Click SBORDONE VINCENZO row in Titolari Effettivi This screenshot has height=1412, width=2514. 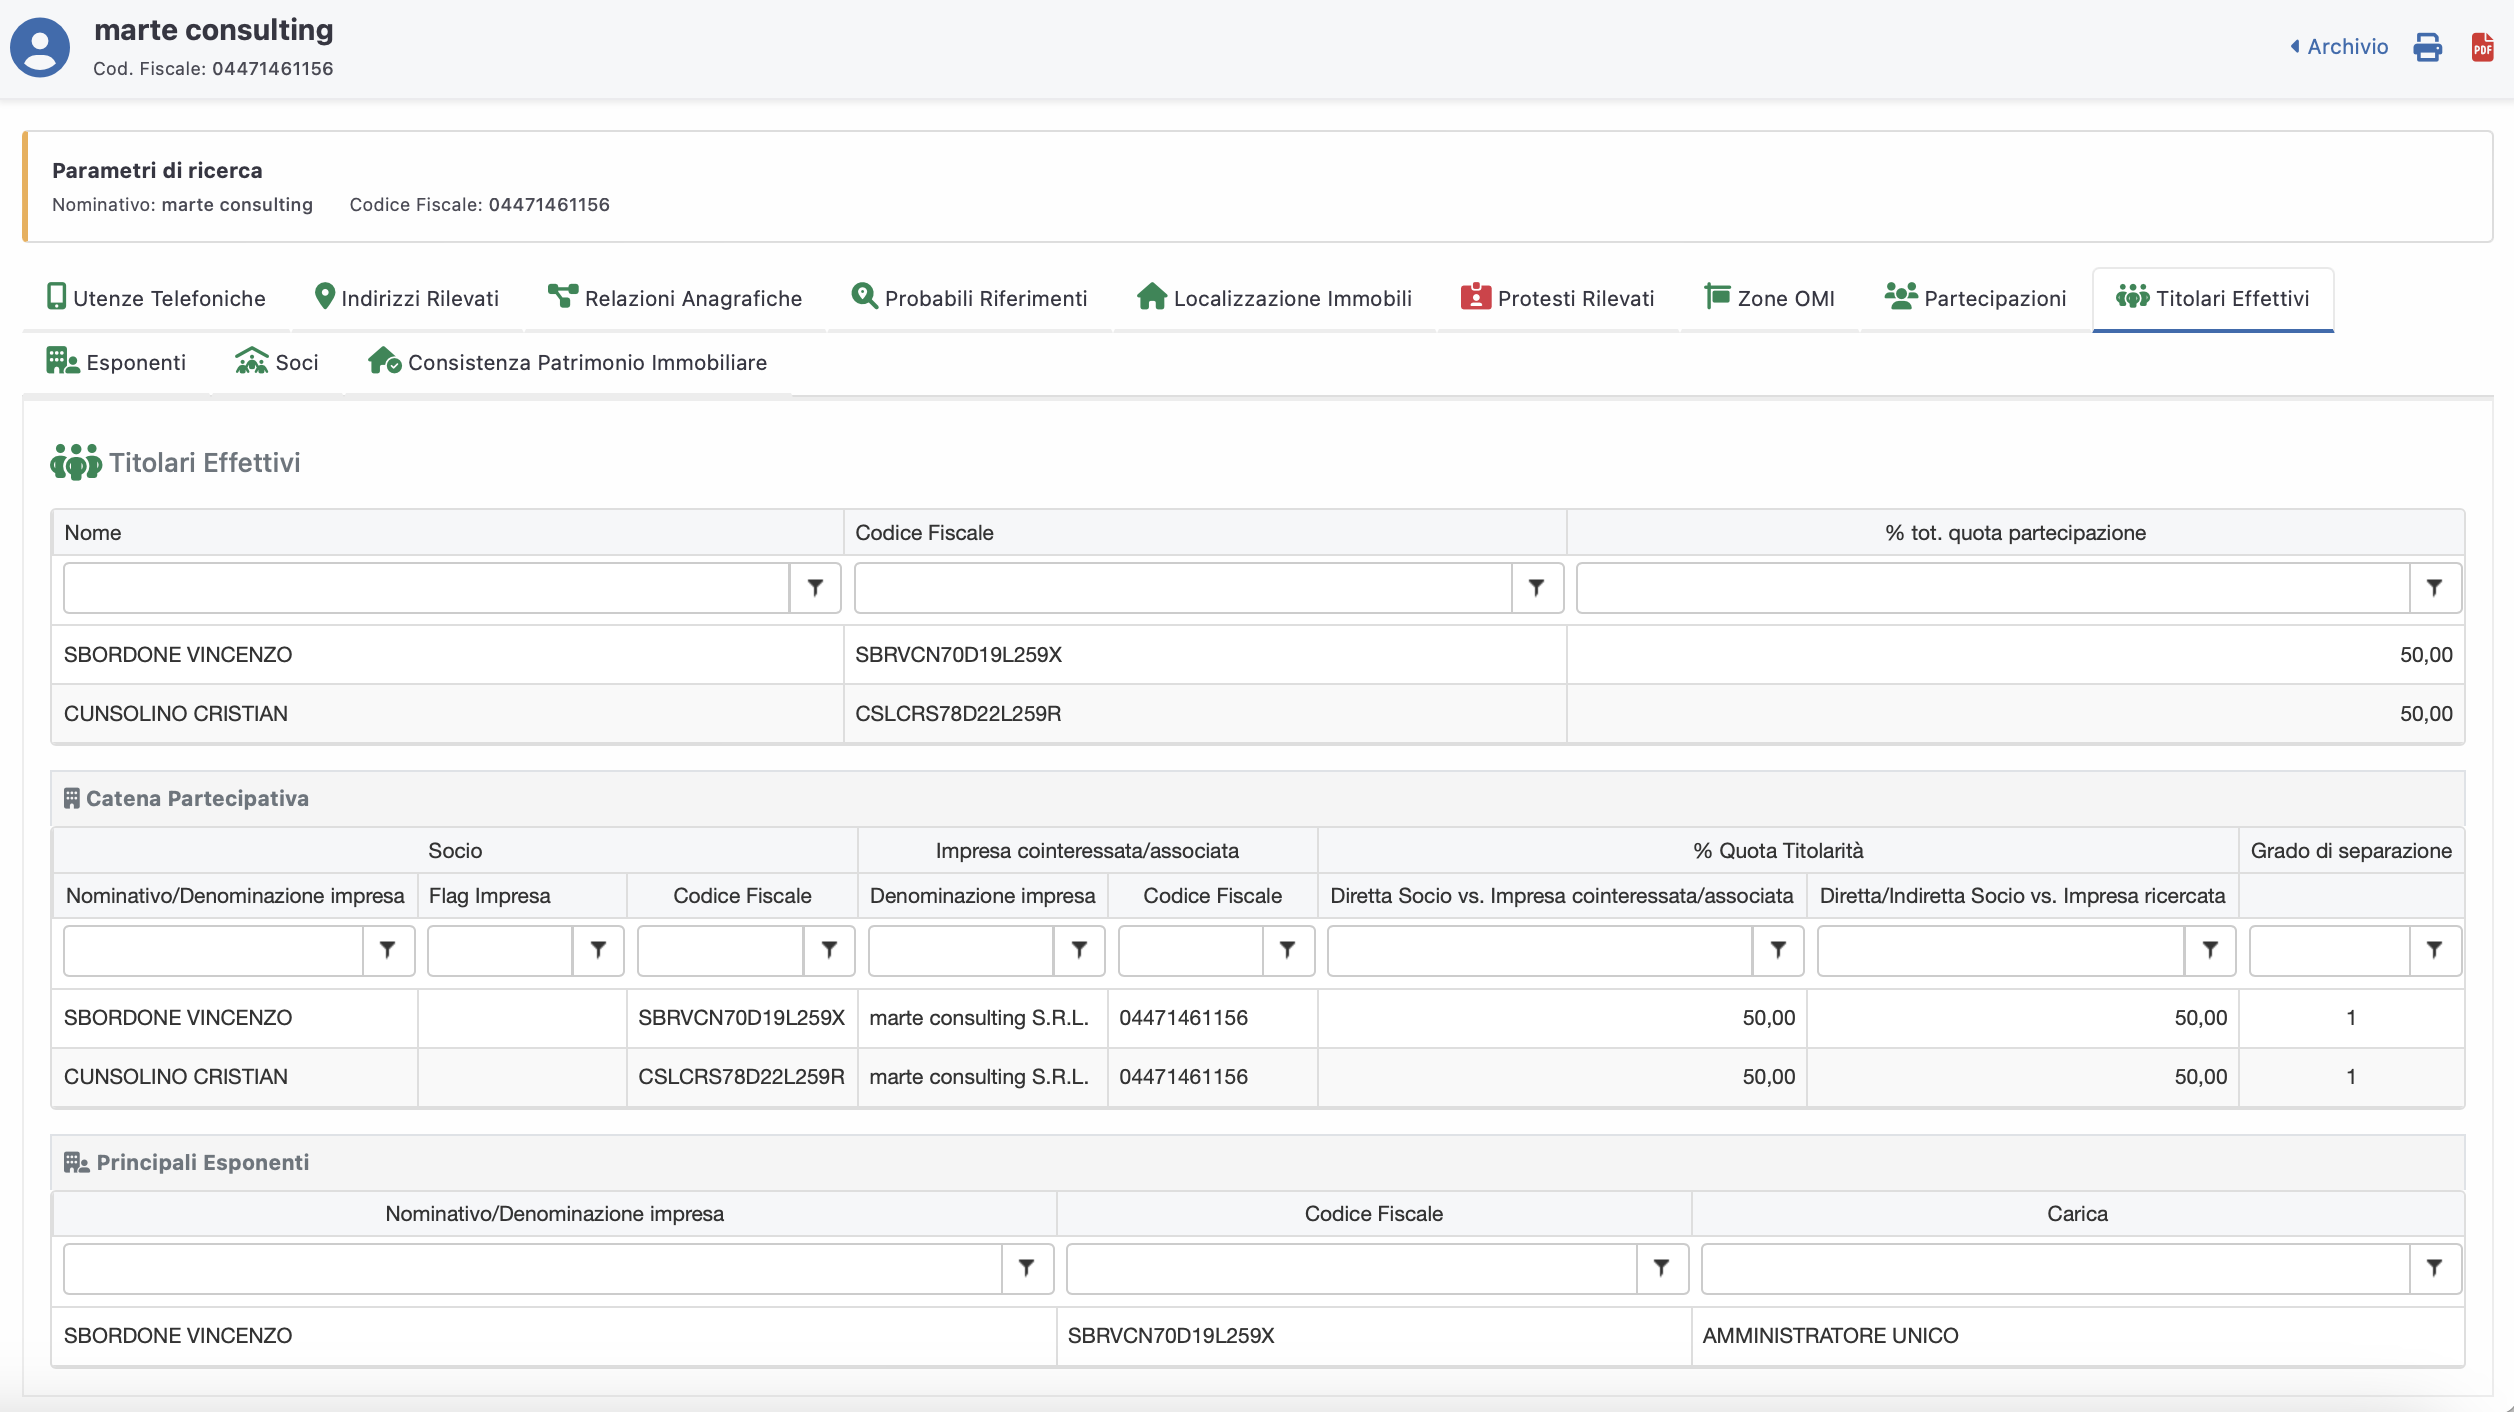tap(178, 655)
